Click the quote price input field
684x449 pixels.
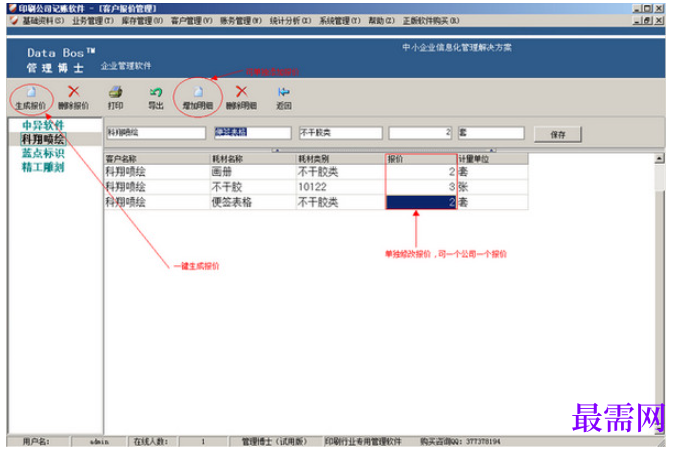[421, 133]
